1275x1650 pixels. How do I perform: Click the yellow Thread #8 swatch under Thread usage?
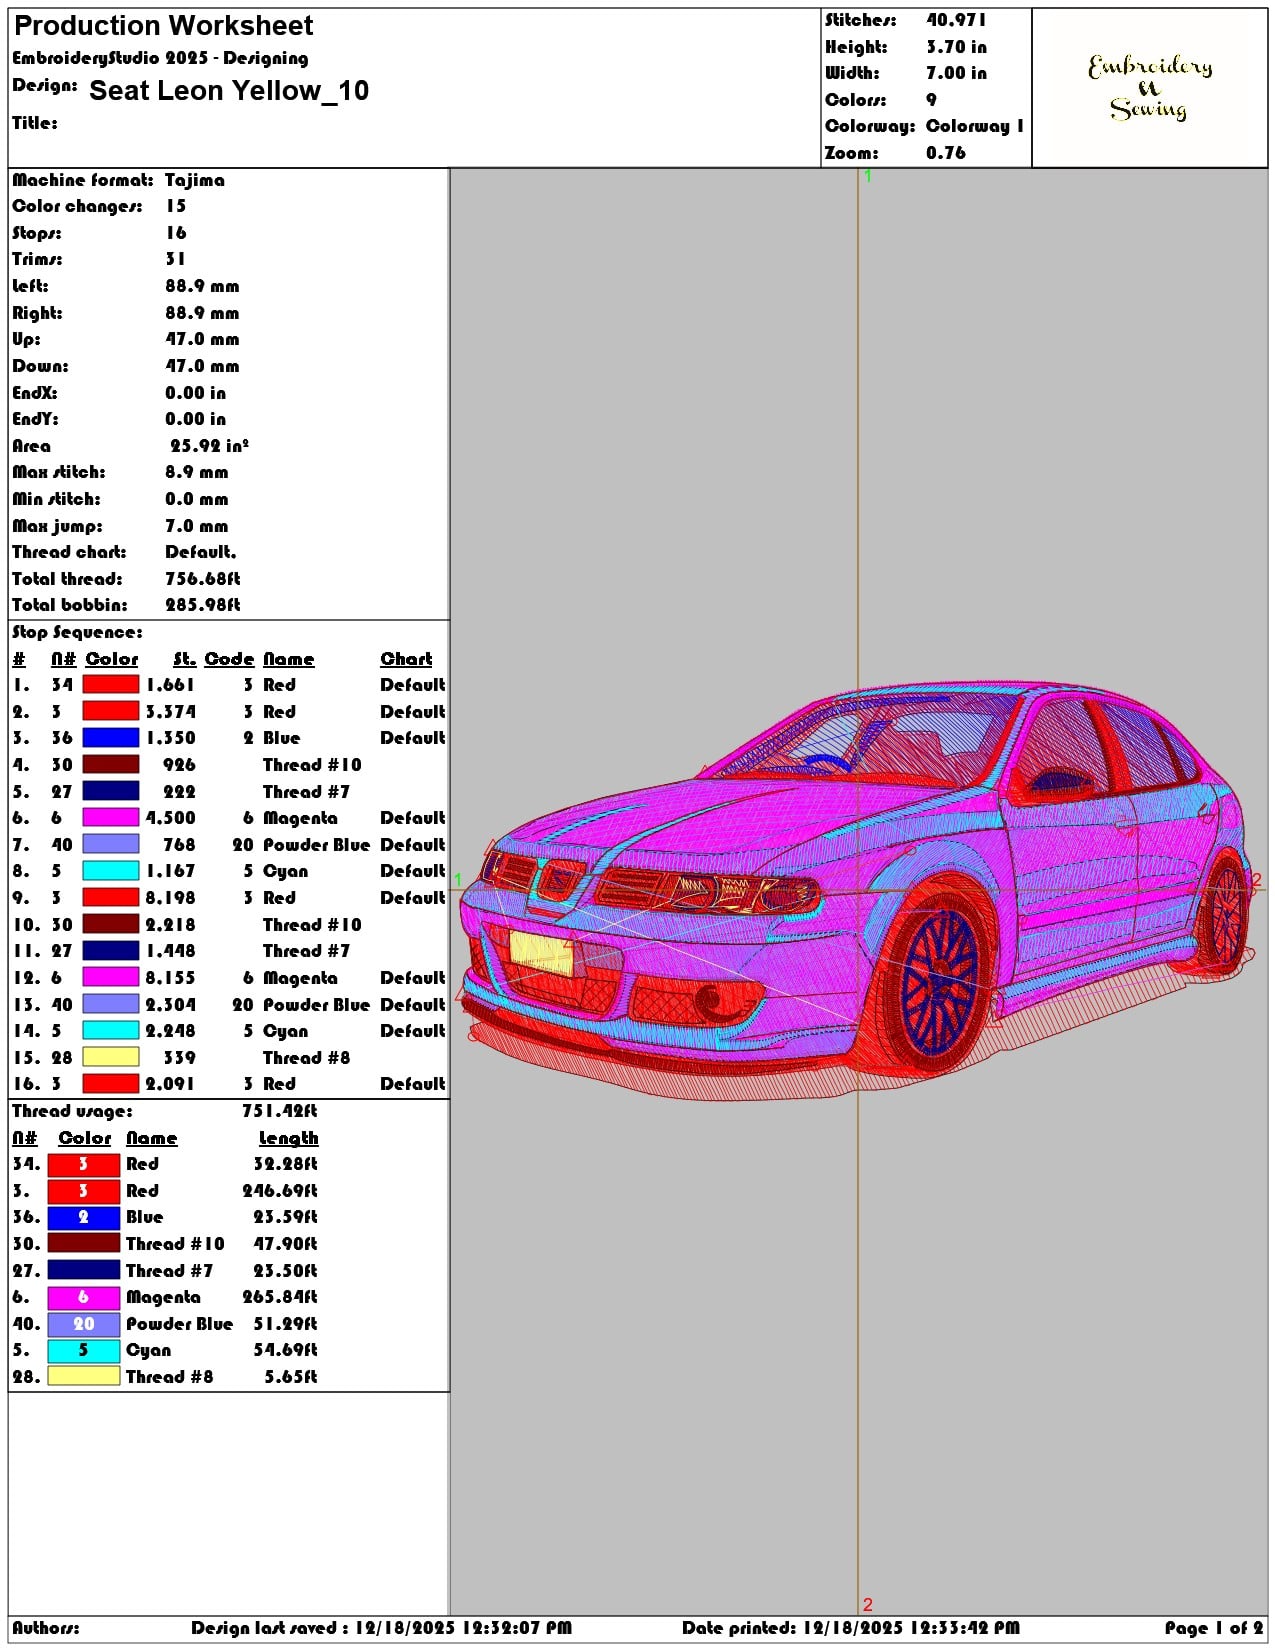point(84,1377)
